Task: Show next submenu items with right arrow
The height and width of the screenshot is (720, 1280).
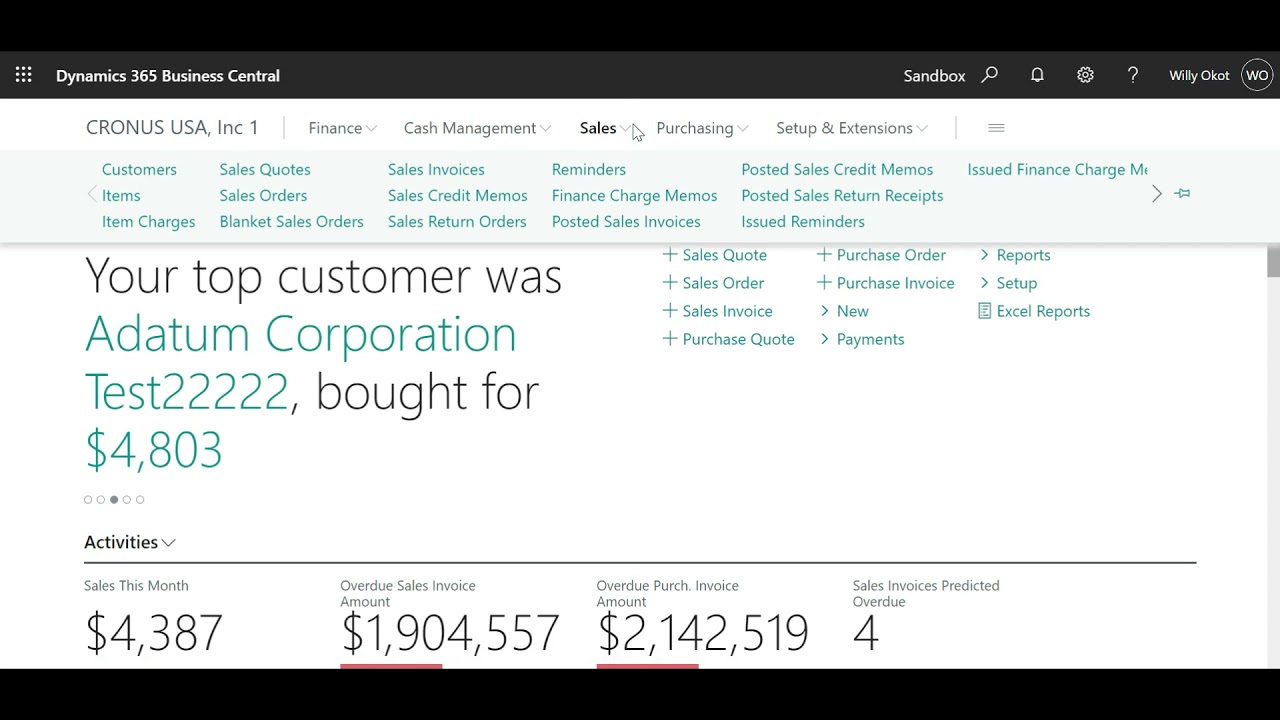Action: 1157,194
